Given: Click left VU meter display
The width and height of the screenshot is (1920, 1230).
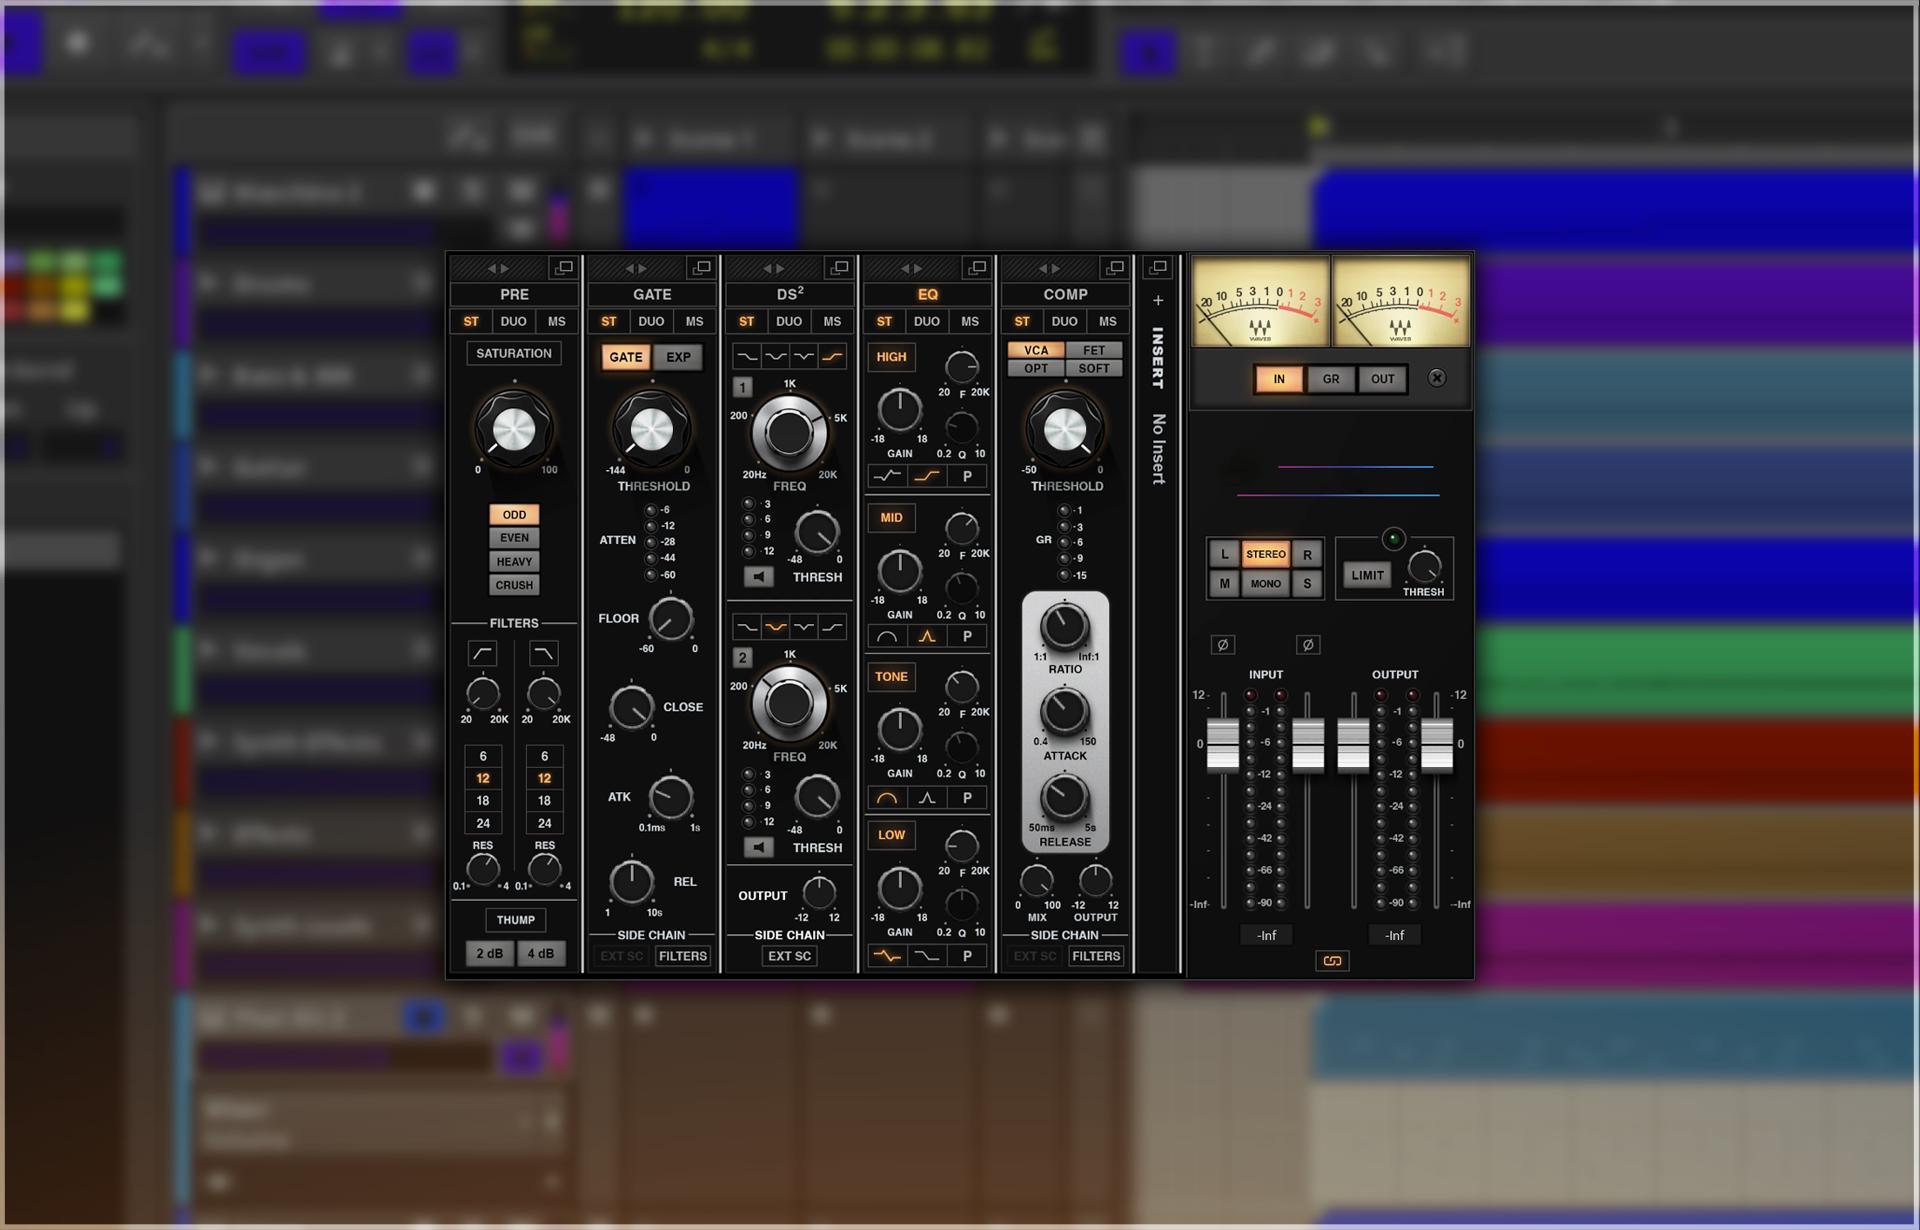Looking at the screenshot, I should point(1260,301).
